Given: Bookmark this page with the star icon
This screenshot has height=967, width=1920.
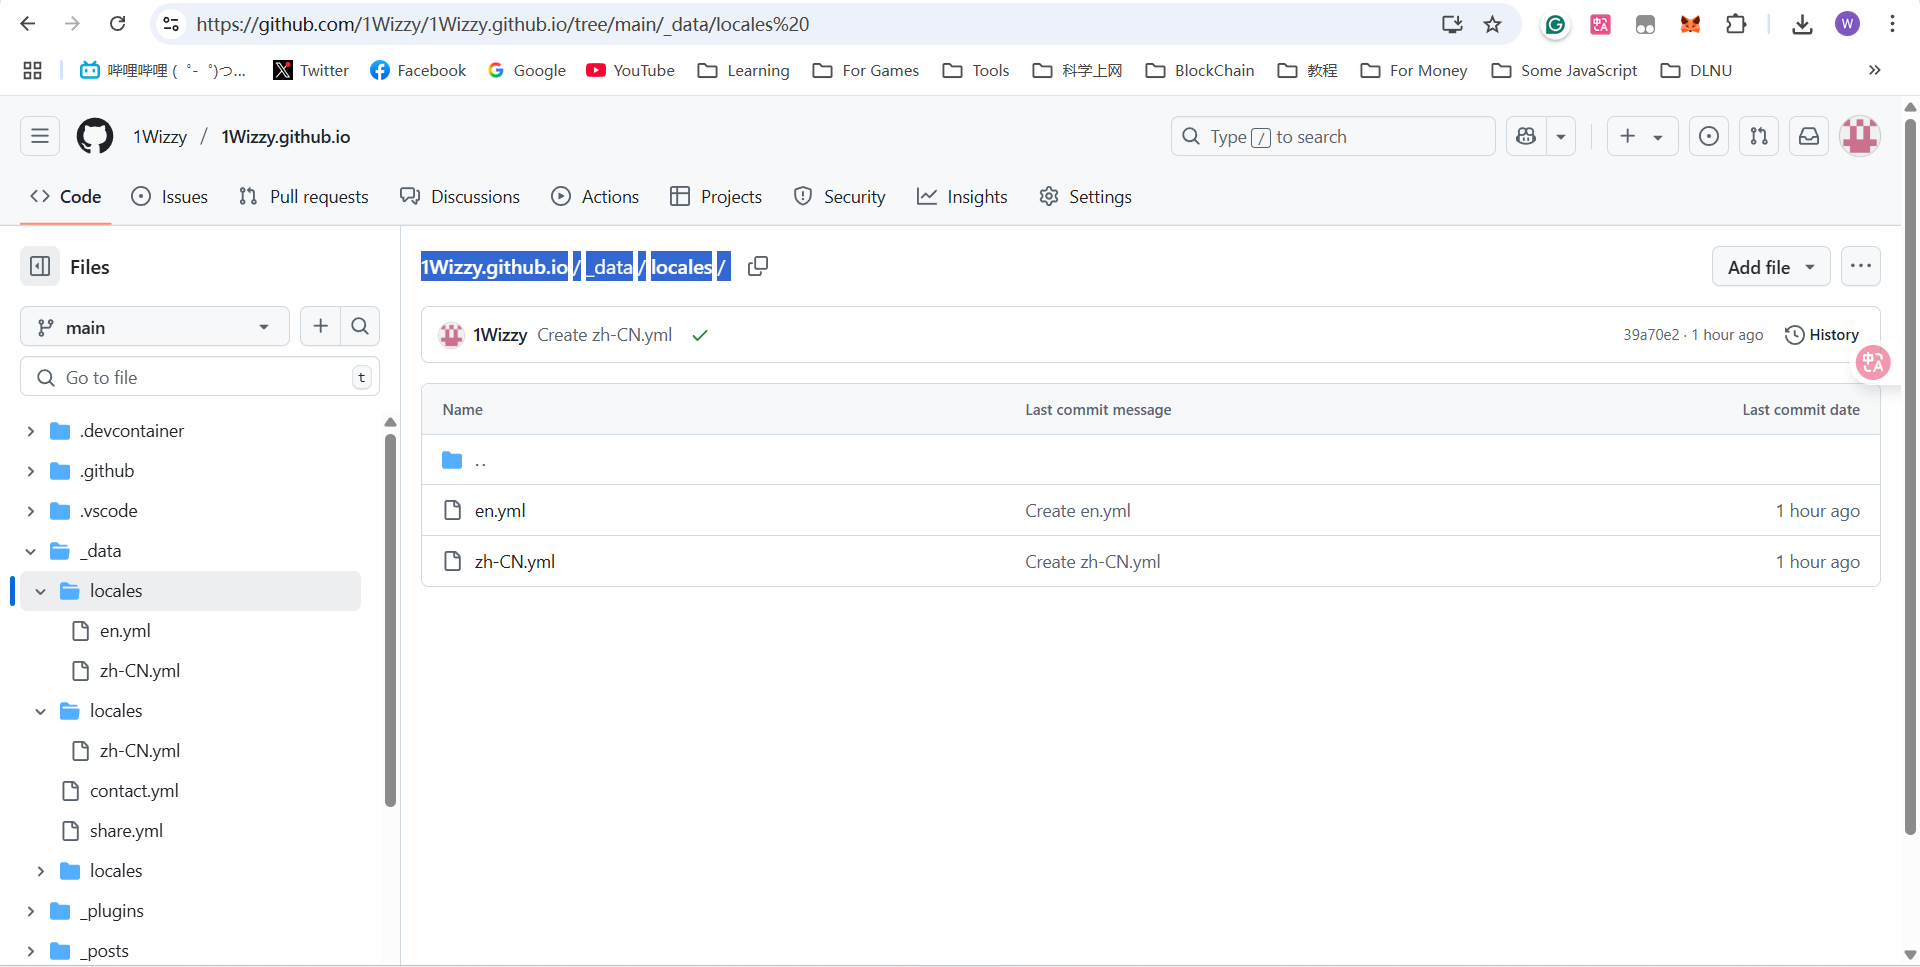Looking at the screenshot, I should point(1493,24).
